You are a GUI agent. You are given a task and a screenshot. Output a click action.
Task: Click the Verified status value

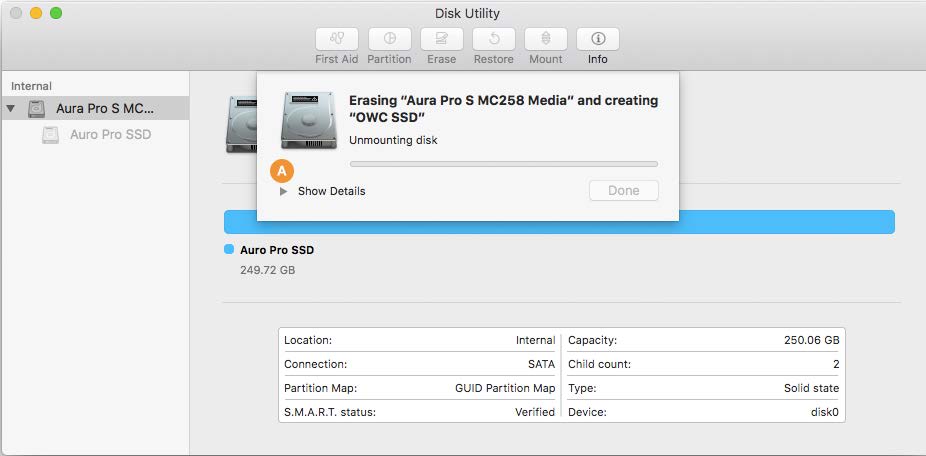pyautogui.click(x=535, y=412)
